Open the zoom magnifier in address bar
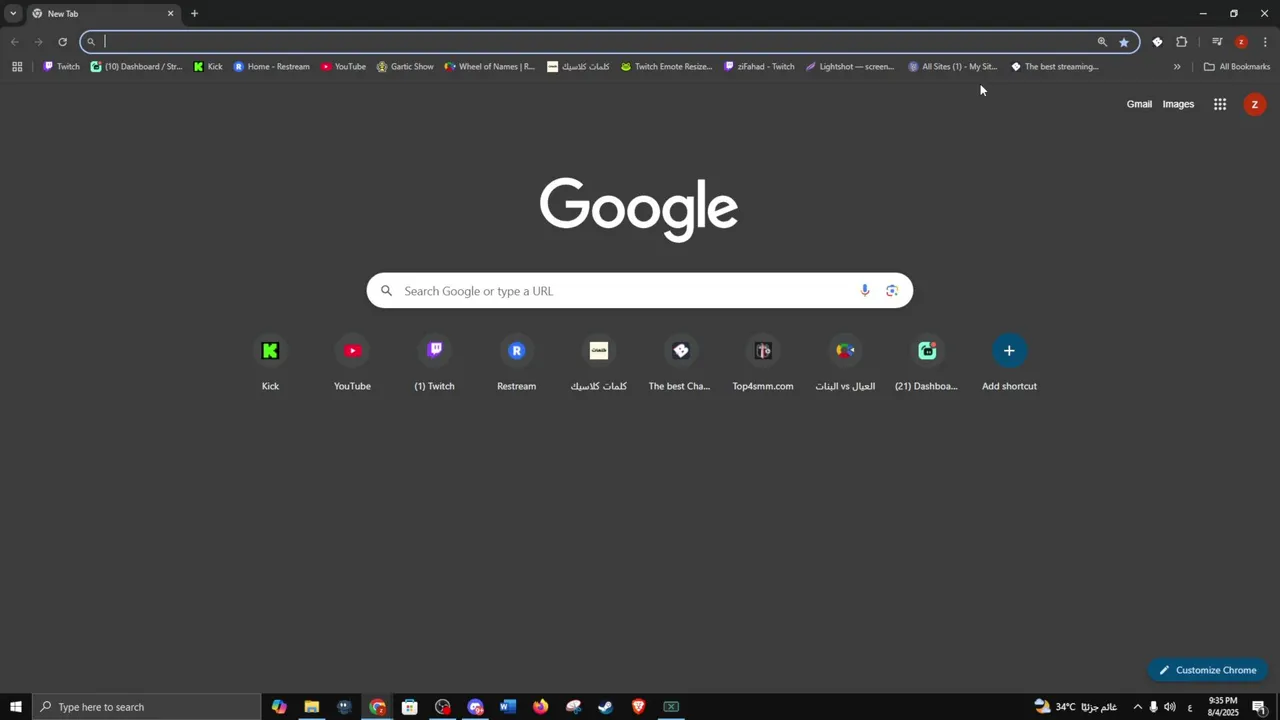1280x720 pixels. [x=1102, y=42]
